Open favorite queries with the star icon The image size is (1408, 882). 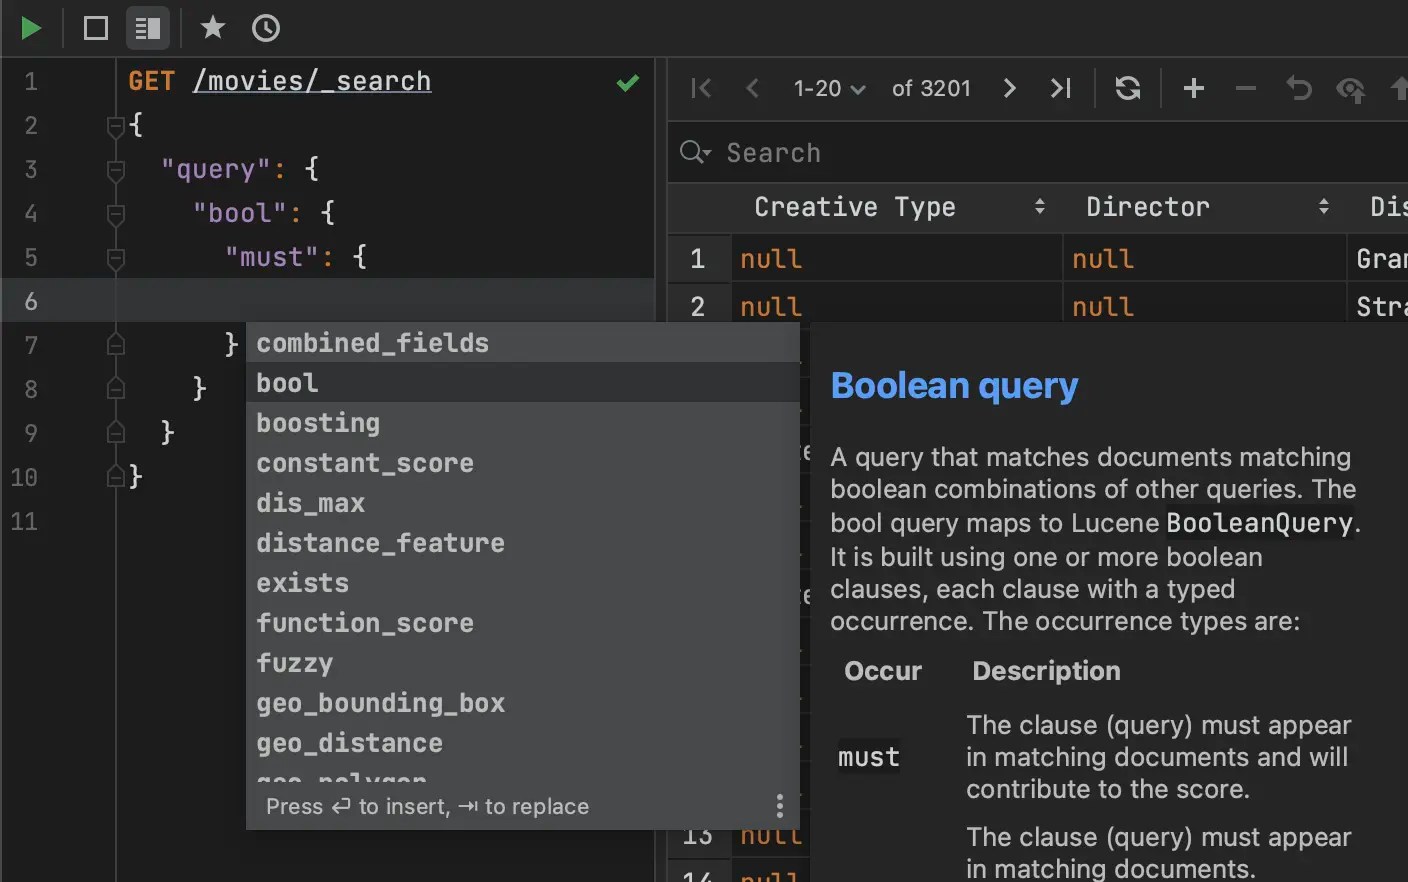coord(212,28)
